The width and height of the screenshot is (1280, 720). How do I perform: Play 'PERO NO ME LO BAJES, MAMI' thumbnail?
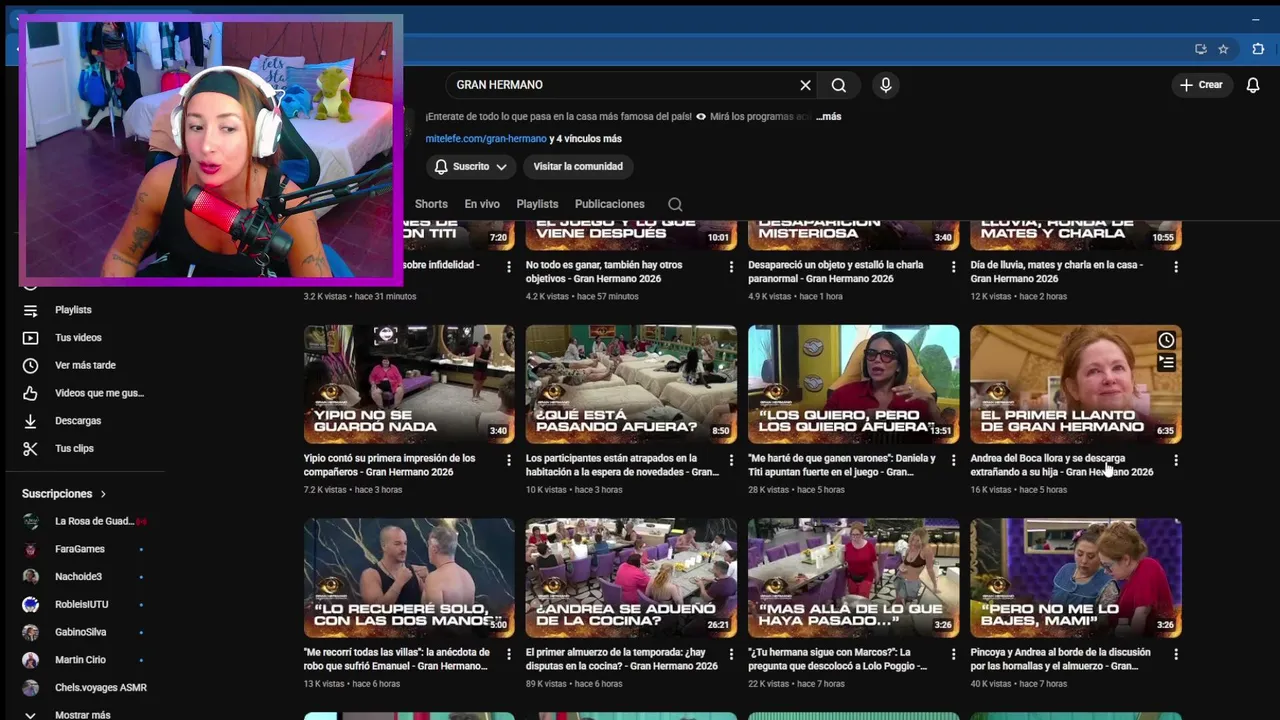[1075, 578]
